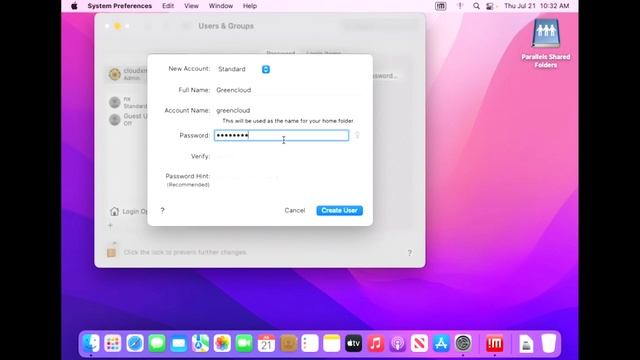Screen dimensions: 640x360
Task: Open News from the Dock
Action: 419,343
